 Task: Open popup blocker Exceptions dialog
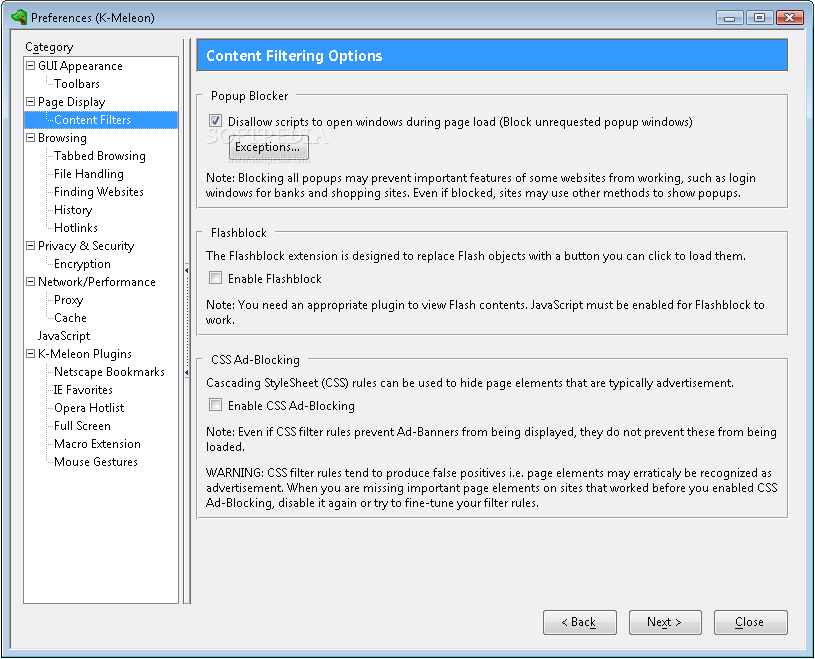268,148
